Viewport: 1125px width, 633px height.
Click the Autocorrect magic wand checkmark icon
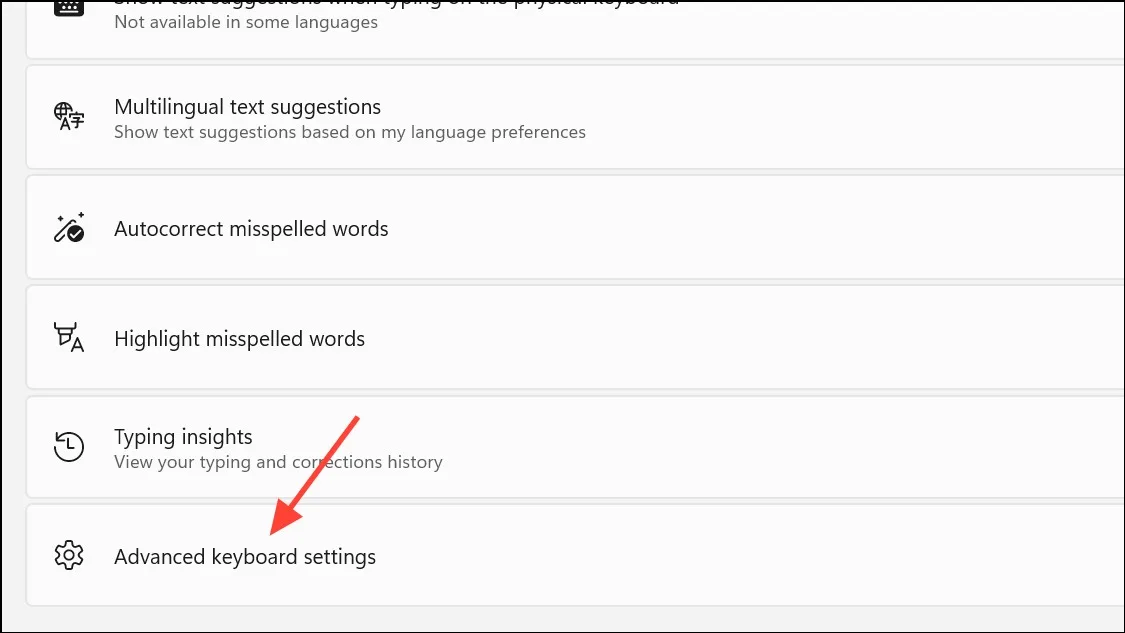coord(69,228)
